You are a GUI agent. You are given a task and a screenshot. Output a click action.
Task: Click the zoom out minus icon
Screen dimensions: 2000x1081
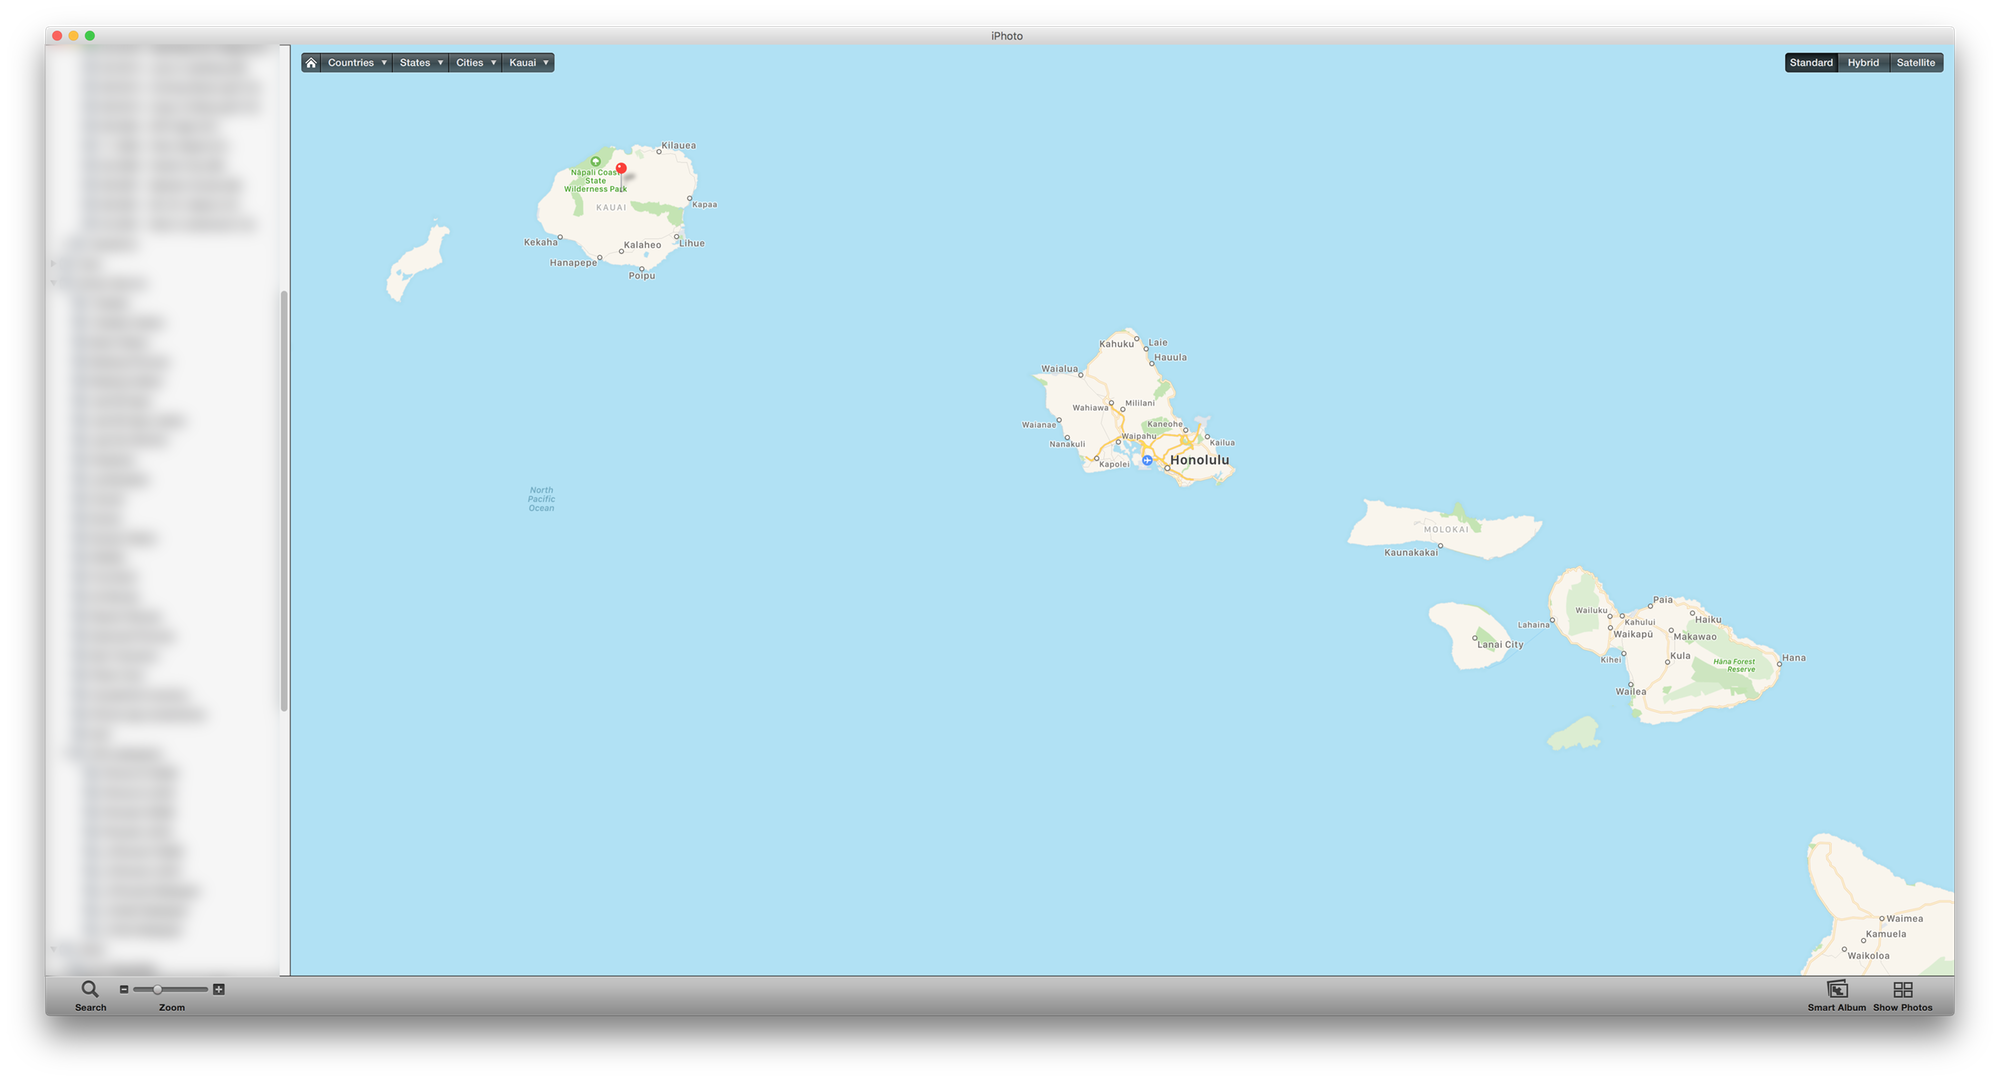pos(124,989)
